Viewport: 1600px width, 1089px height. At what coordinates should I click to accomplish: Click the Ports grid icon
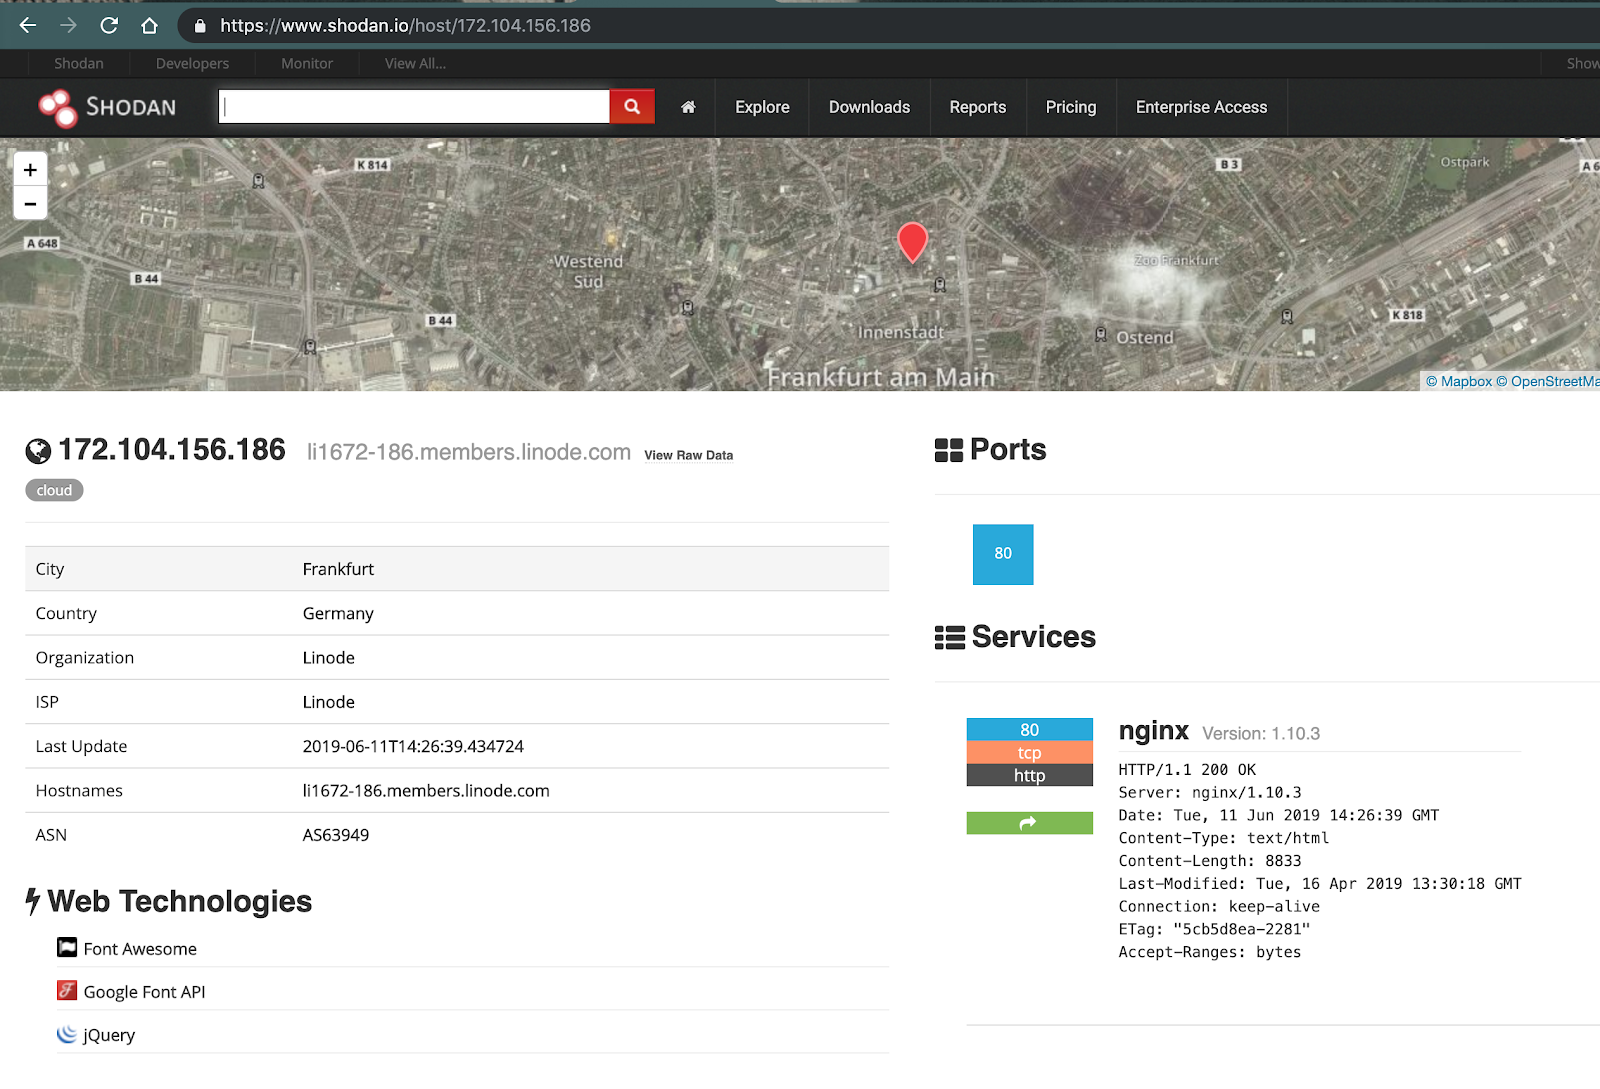949,450
